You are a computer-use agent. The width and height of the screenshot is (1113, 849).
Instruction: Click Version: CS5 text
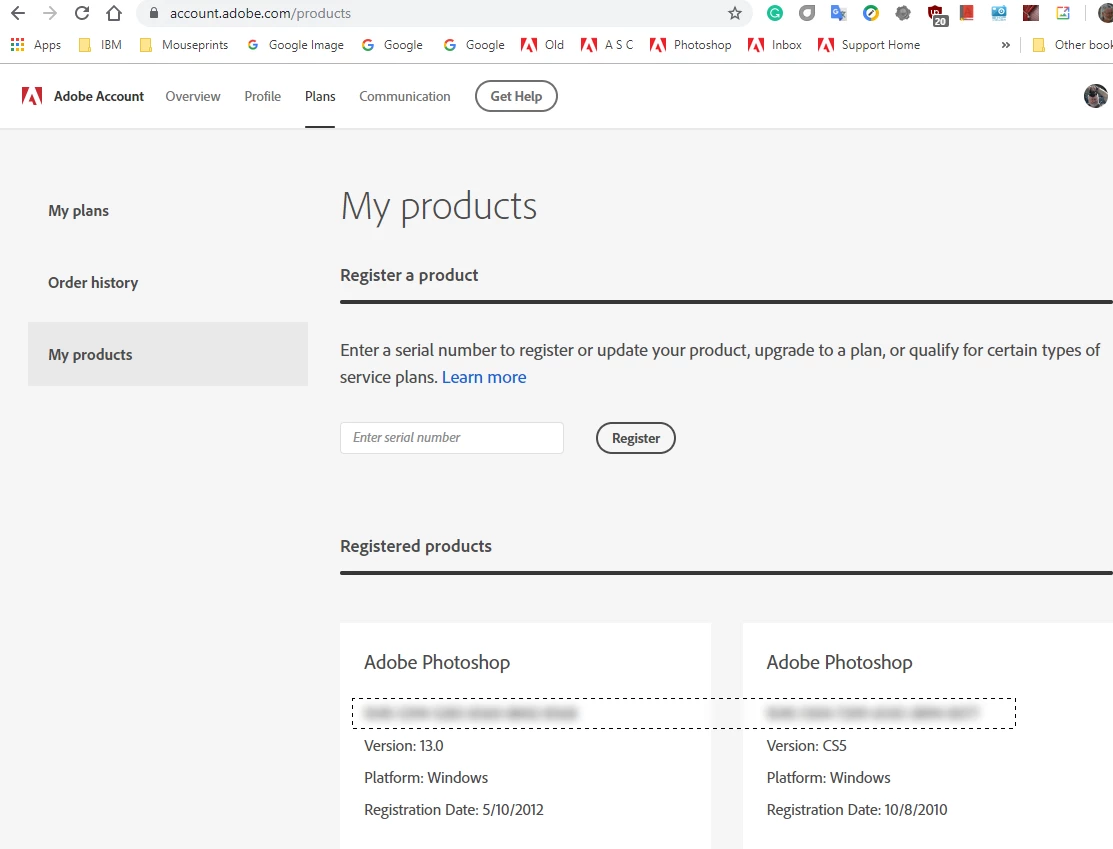(806, 746)
